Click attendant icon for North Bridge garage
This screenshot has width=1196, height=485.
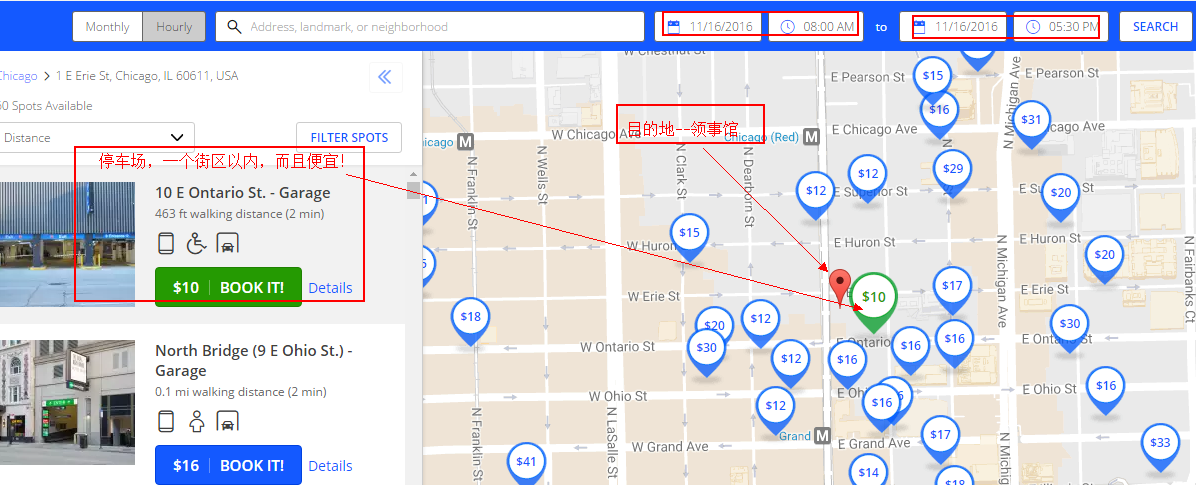pyautogui.click(x=197, y=421)
